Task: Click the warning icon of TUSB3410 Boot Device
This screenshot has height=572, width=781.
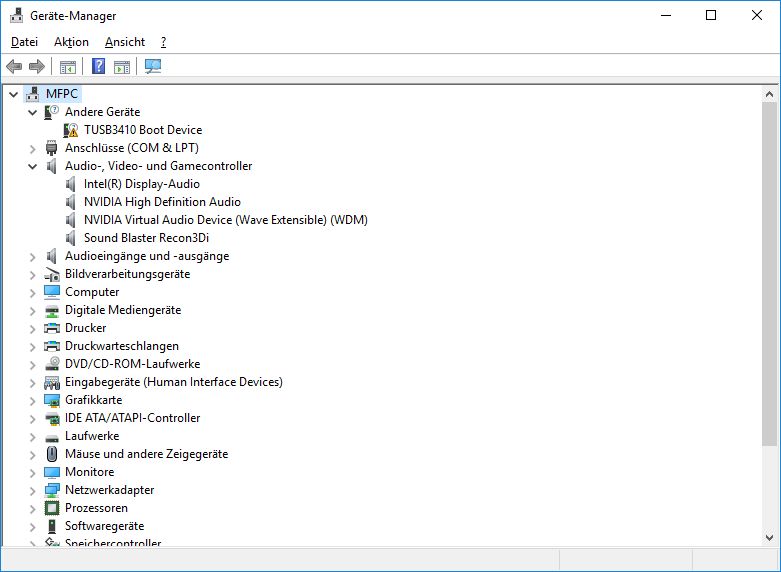Action: (x=71, y=130)
